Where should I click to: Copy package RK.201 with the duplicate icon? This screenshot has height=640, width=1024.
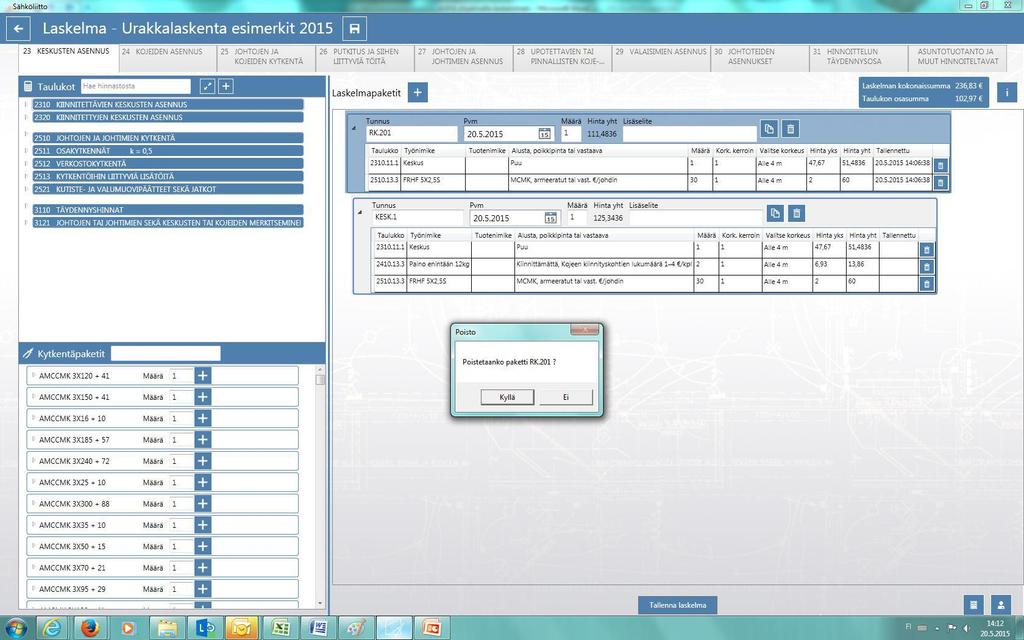pos(769,129)
